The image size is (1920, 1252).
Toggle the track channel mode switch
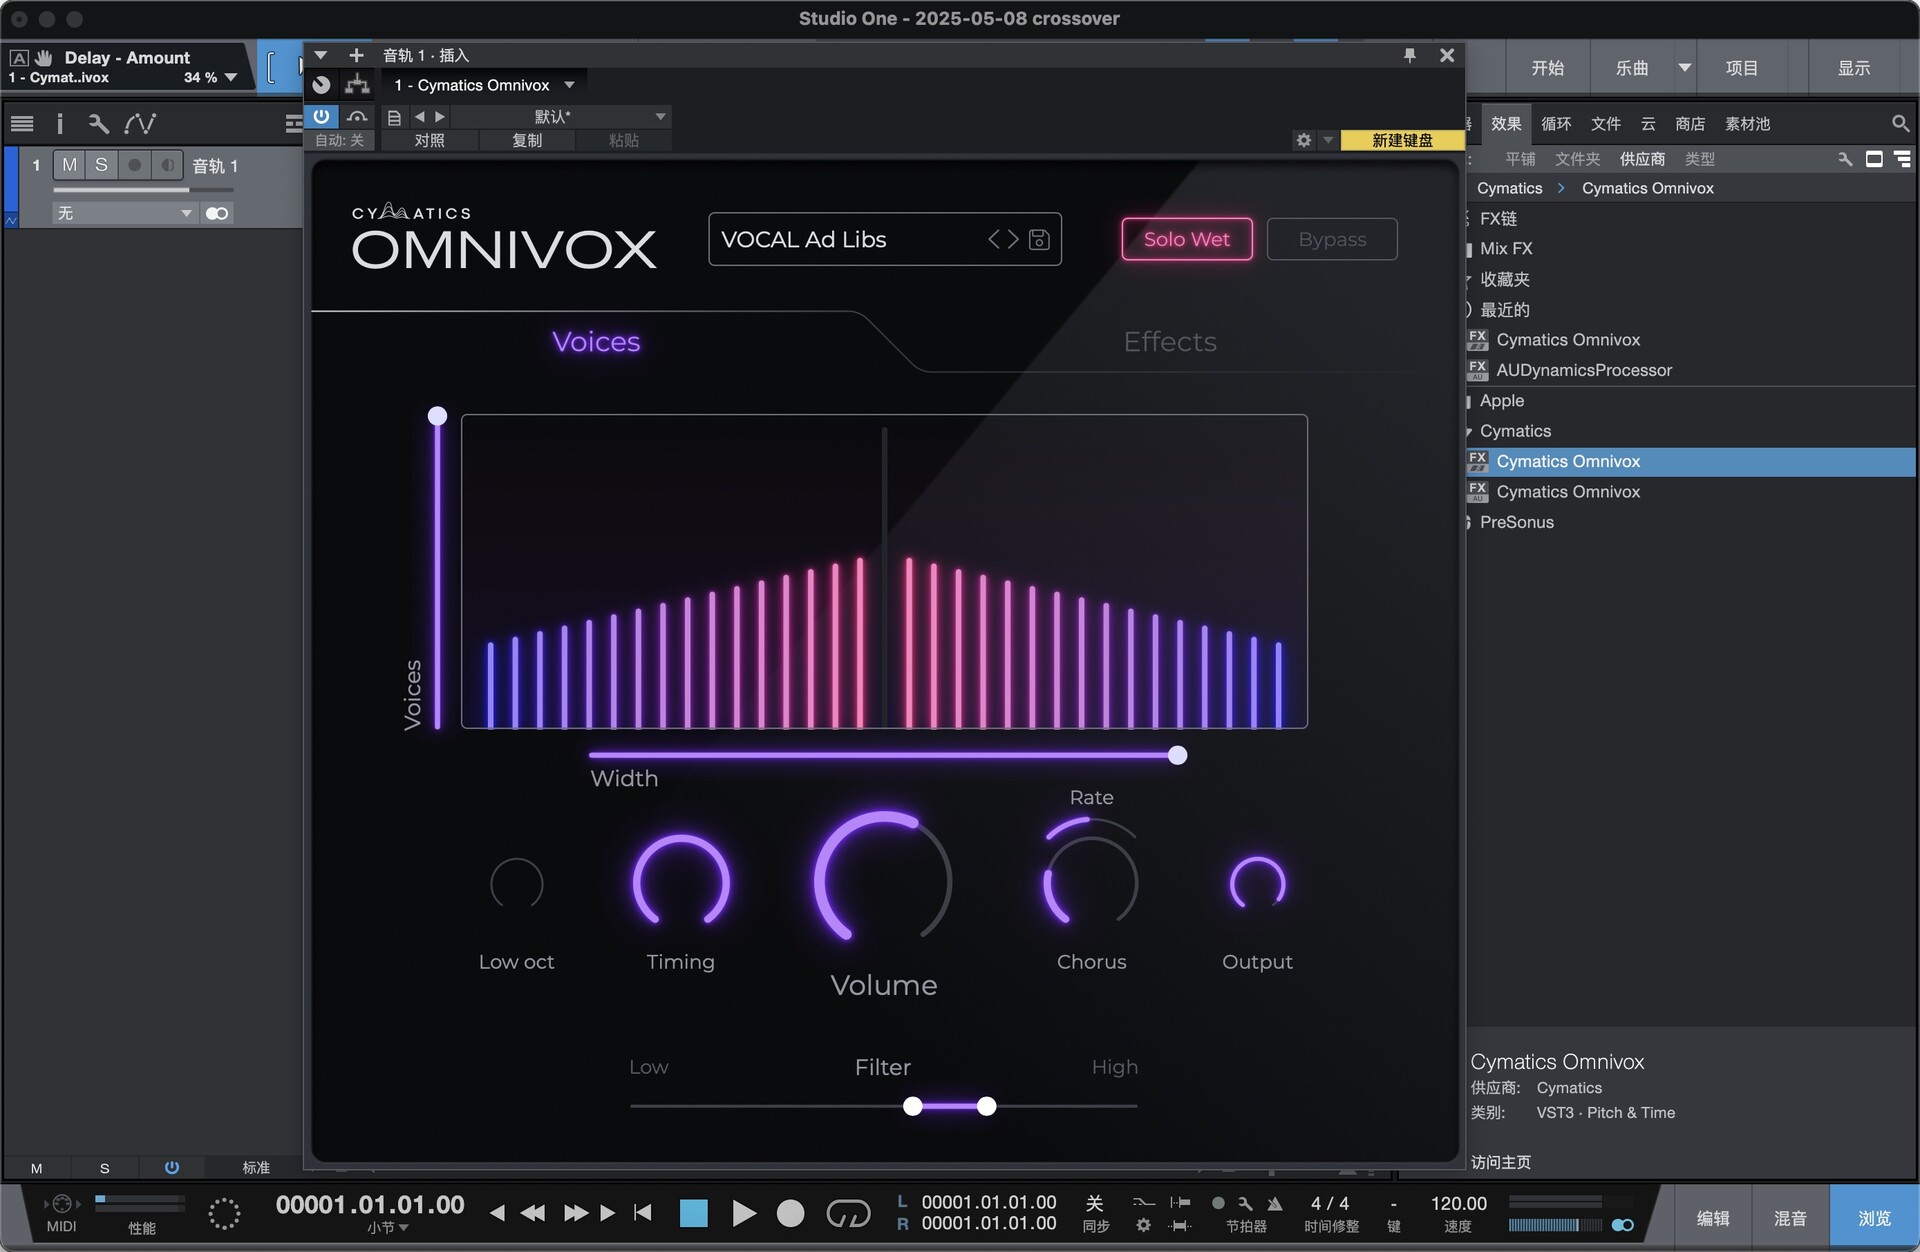(217, 213)
